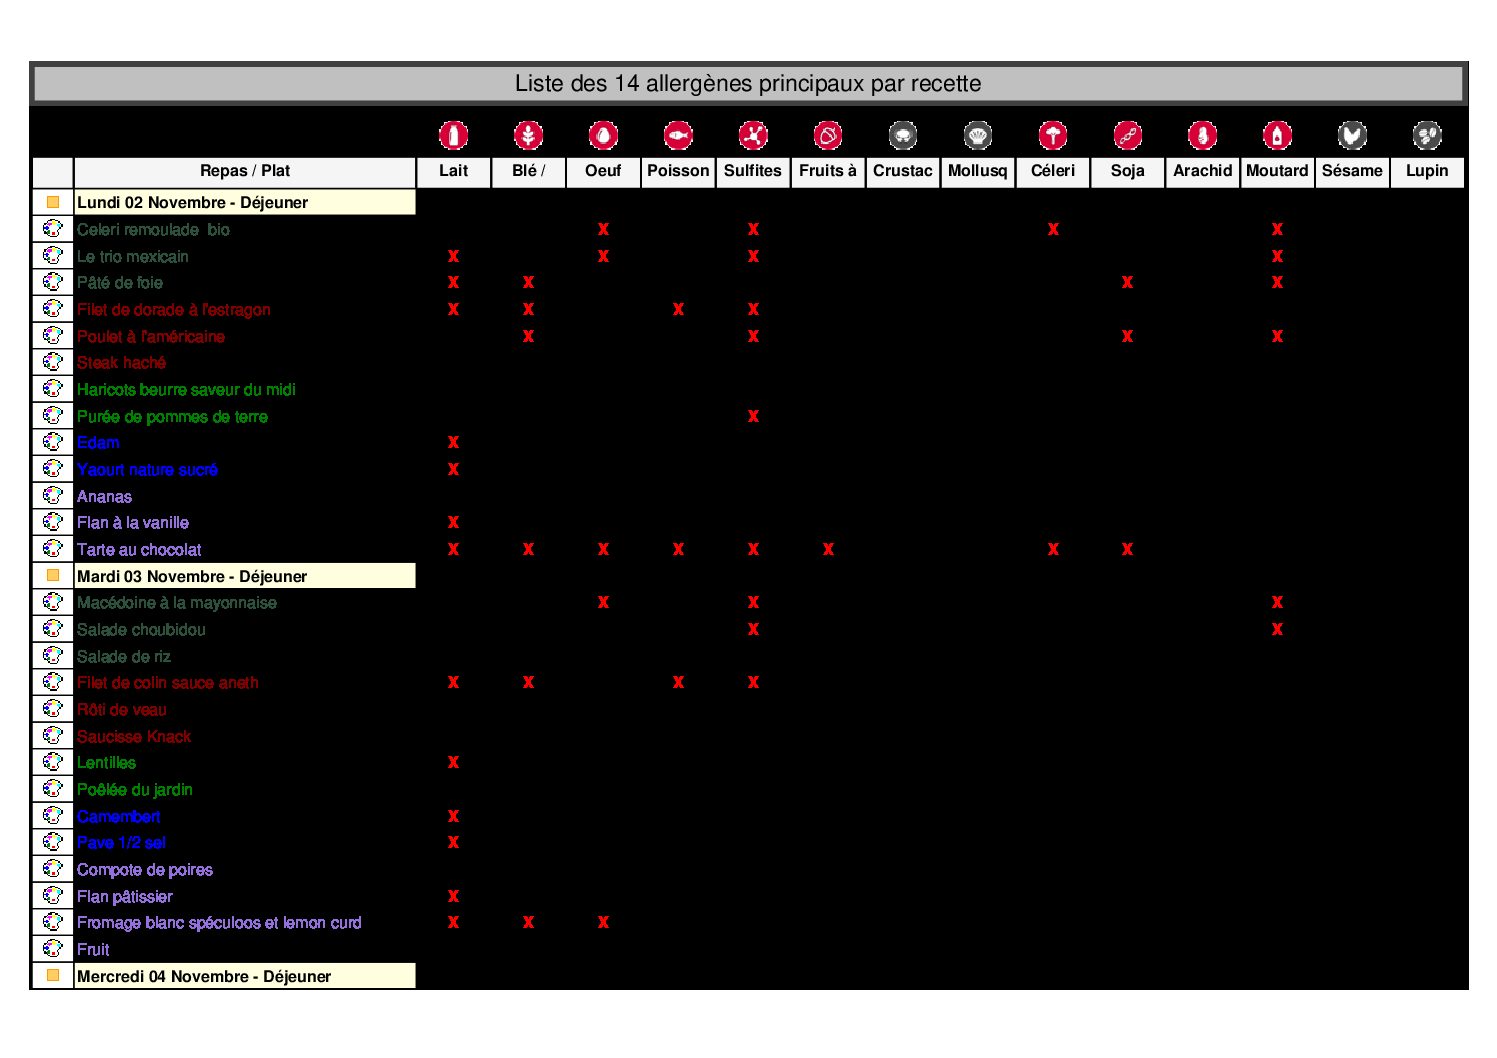Image resolution: width=1497 pixels, height=1058 pixels.
Task: Select the dish Poulet à l'américaine
Action: click(x=151, y=336)
